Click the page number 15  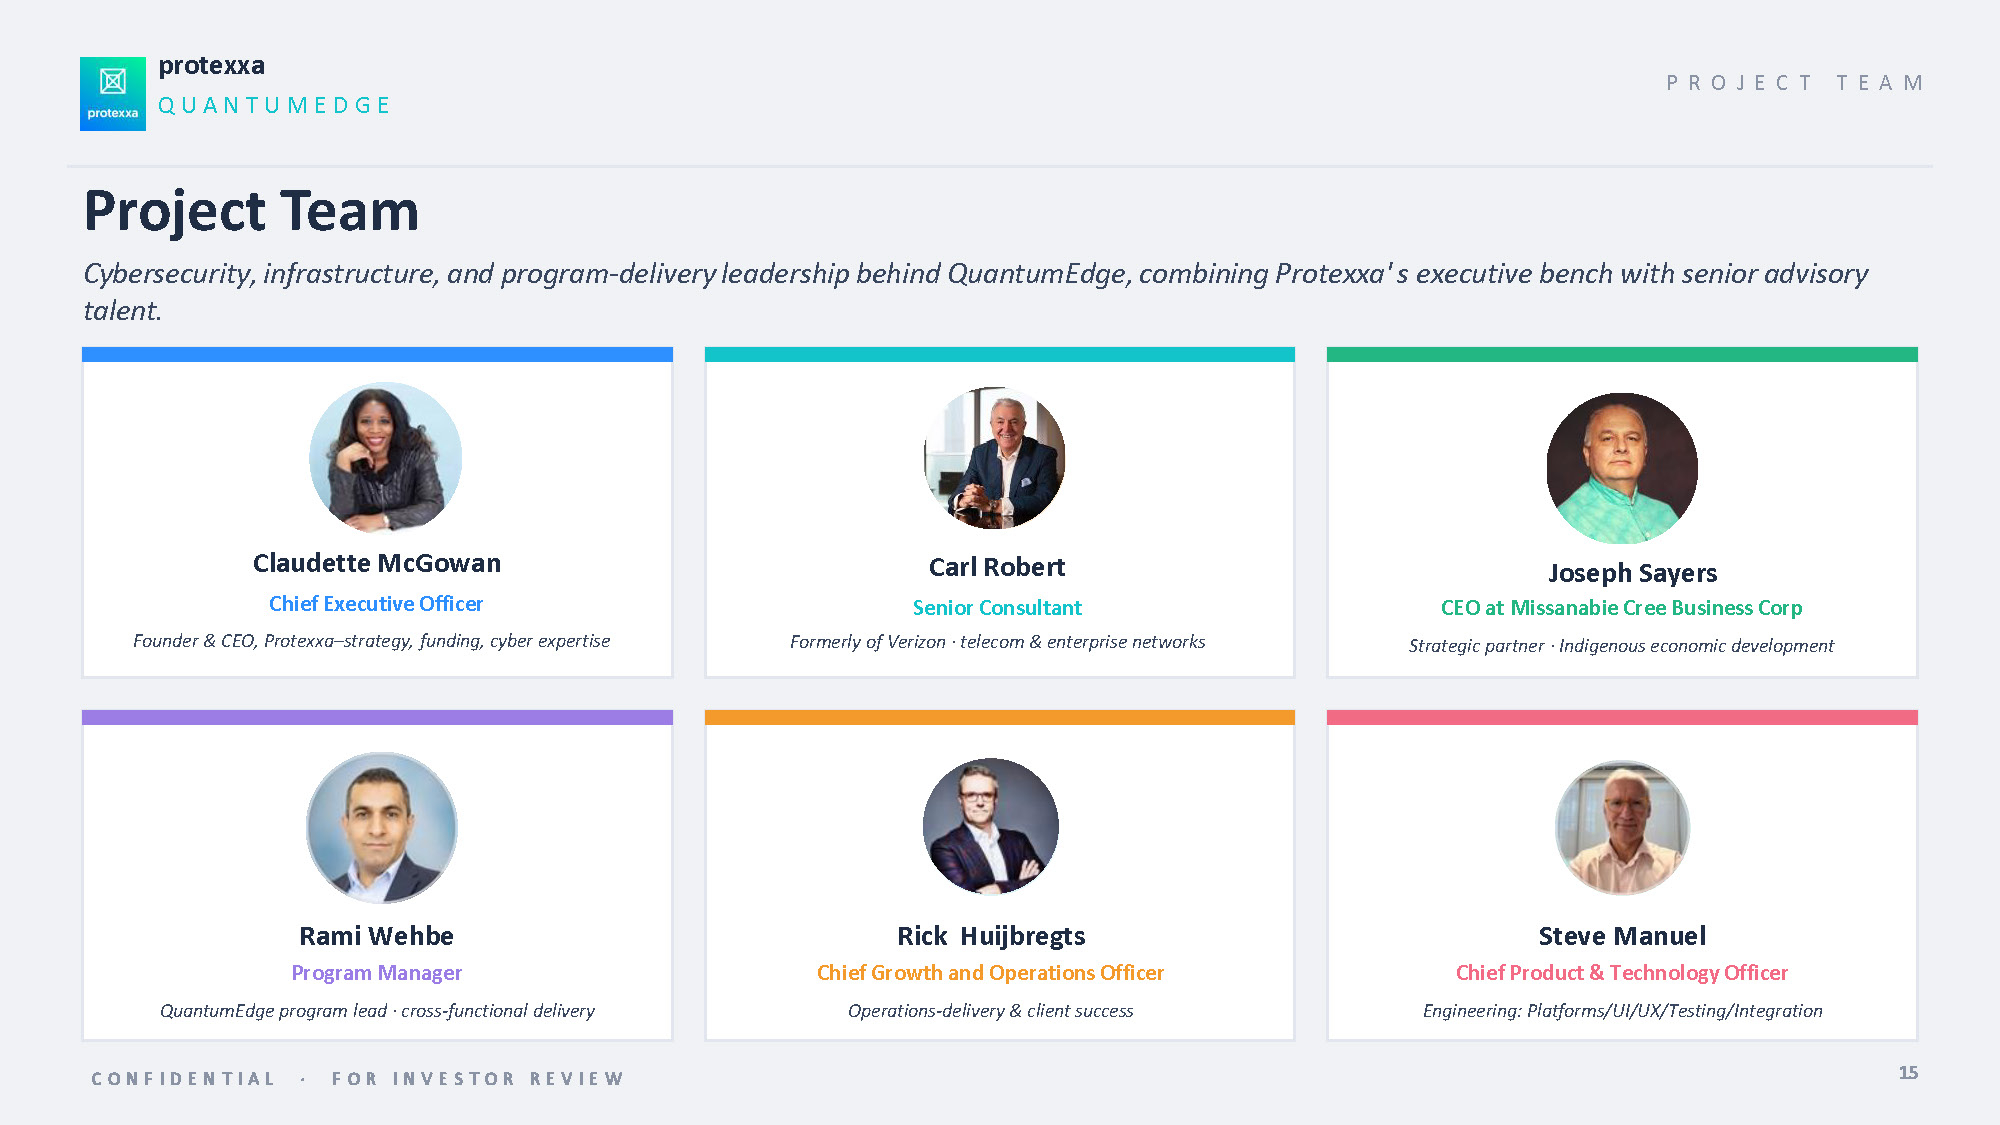pyautogui.click(x=1908, y=1073)
